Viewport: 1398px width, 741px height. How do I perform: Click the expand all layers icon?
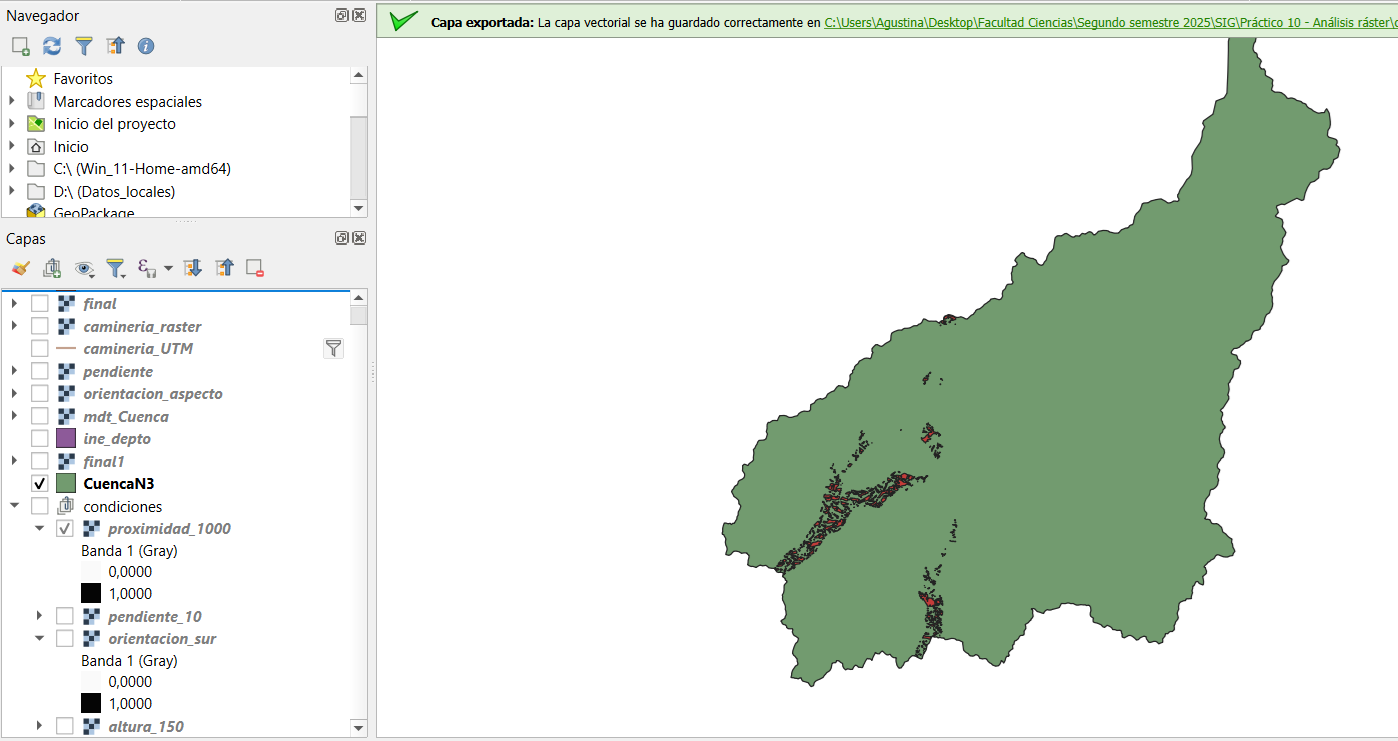coord(193,268)
